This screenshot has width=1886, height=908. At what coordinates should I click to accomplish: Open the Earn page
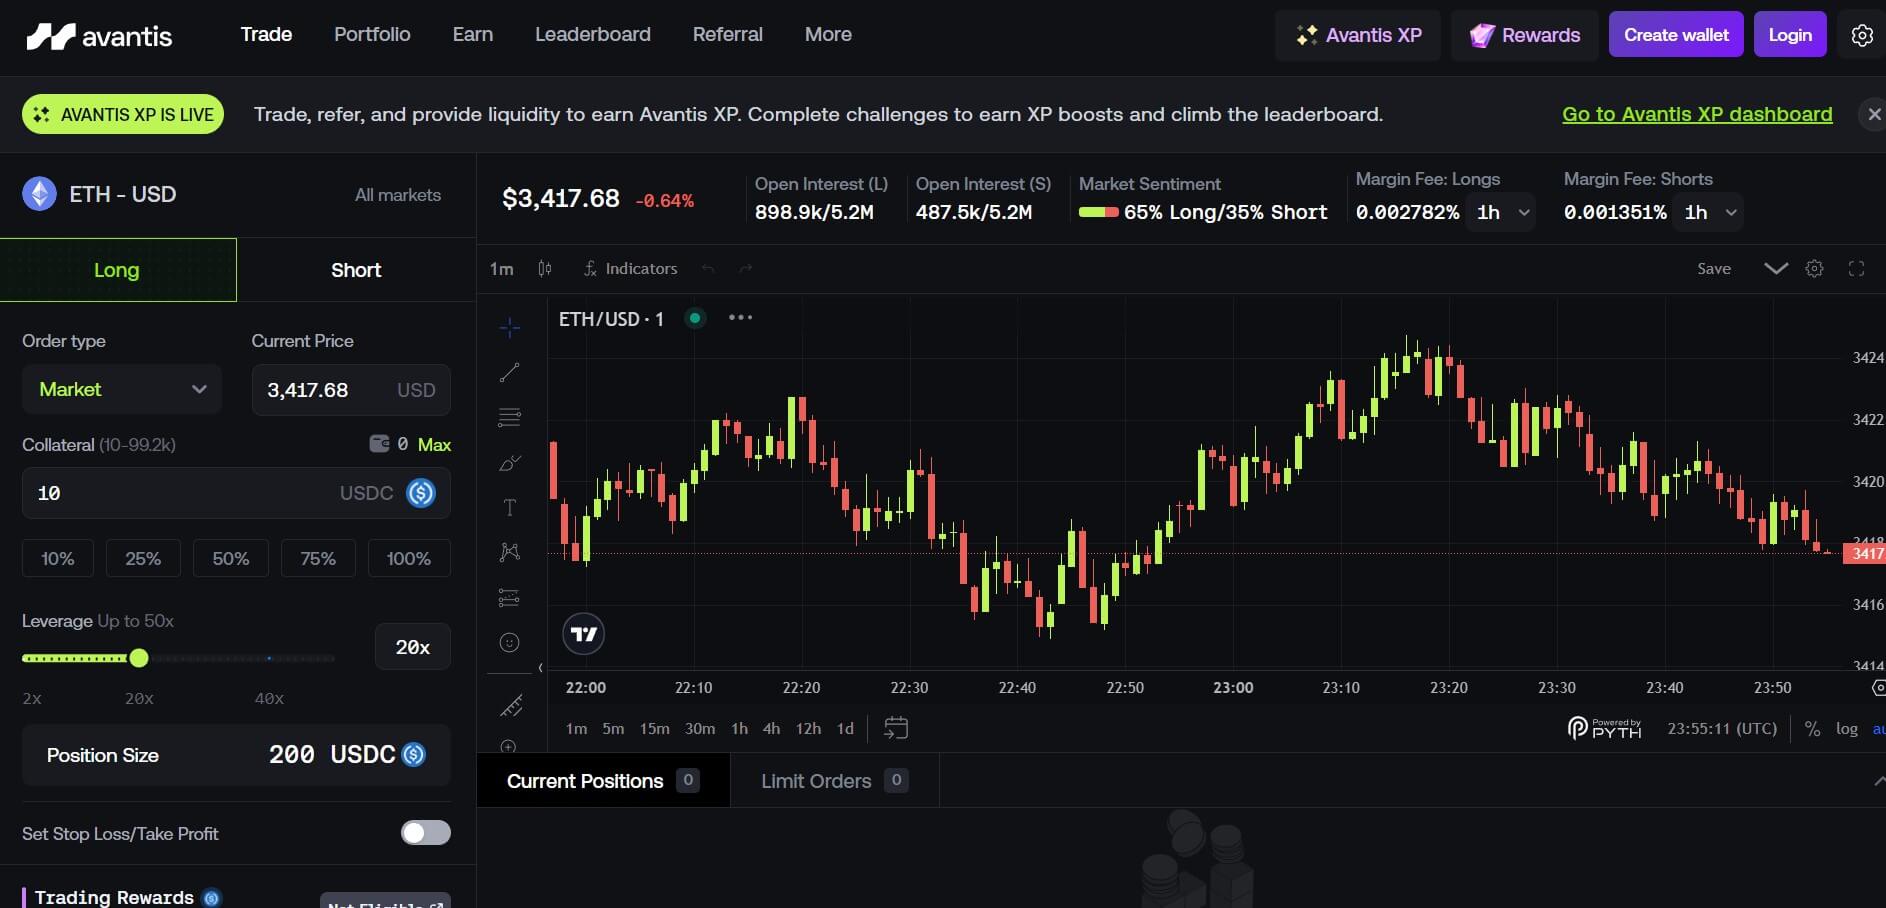coord(473,34)
